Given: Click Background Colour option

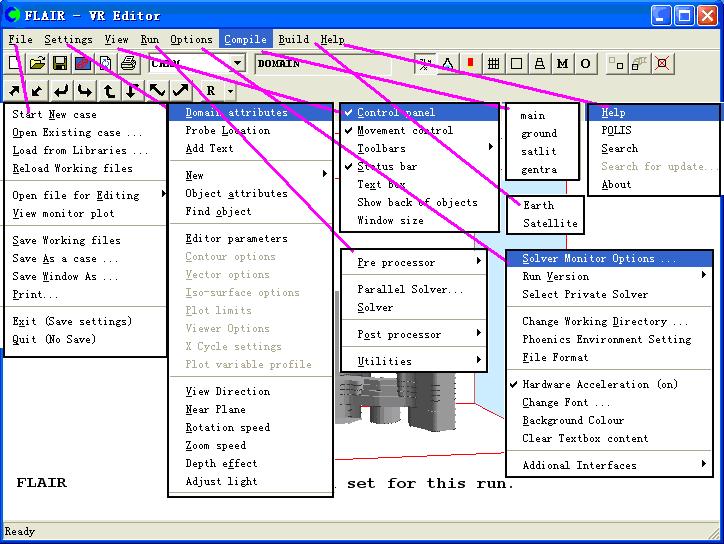Looking at the screenshot, I should 573,421.
